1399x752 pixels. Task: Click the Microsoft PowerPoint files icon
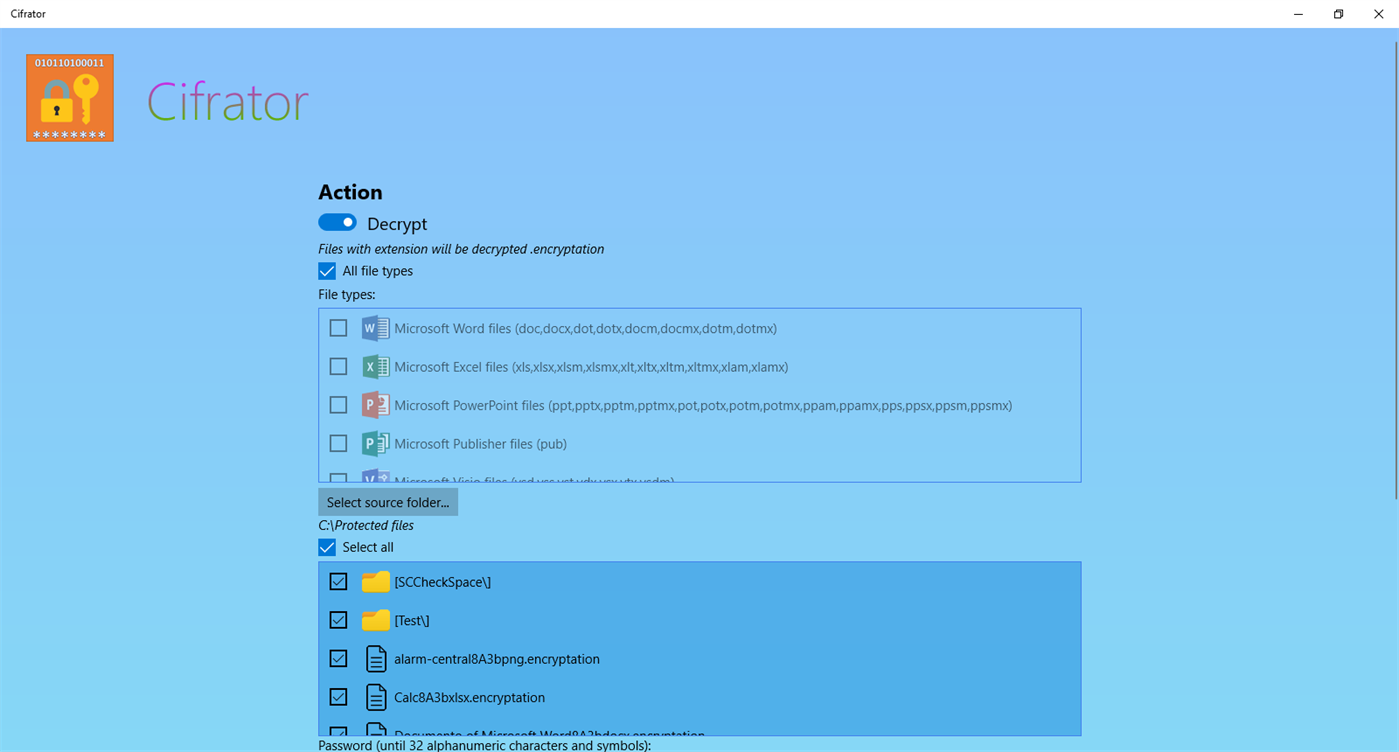click(x=374, y=405)
